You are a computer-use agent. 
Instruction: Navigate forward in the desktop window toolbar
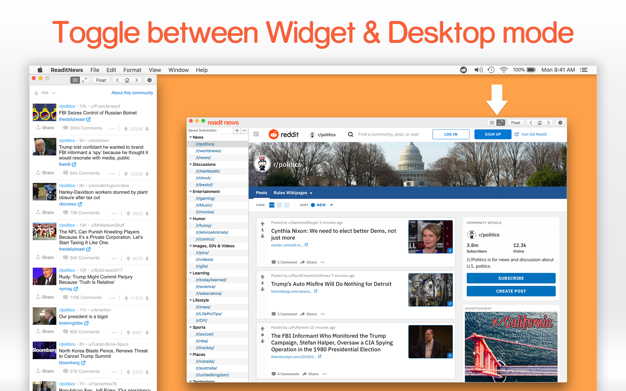(x=548, y=123)
